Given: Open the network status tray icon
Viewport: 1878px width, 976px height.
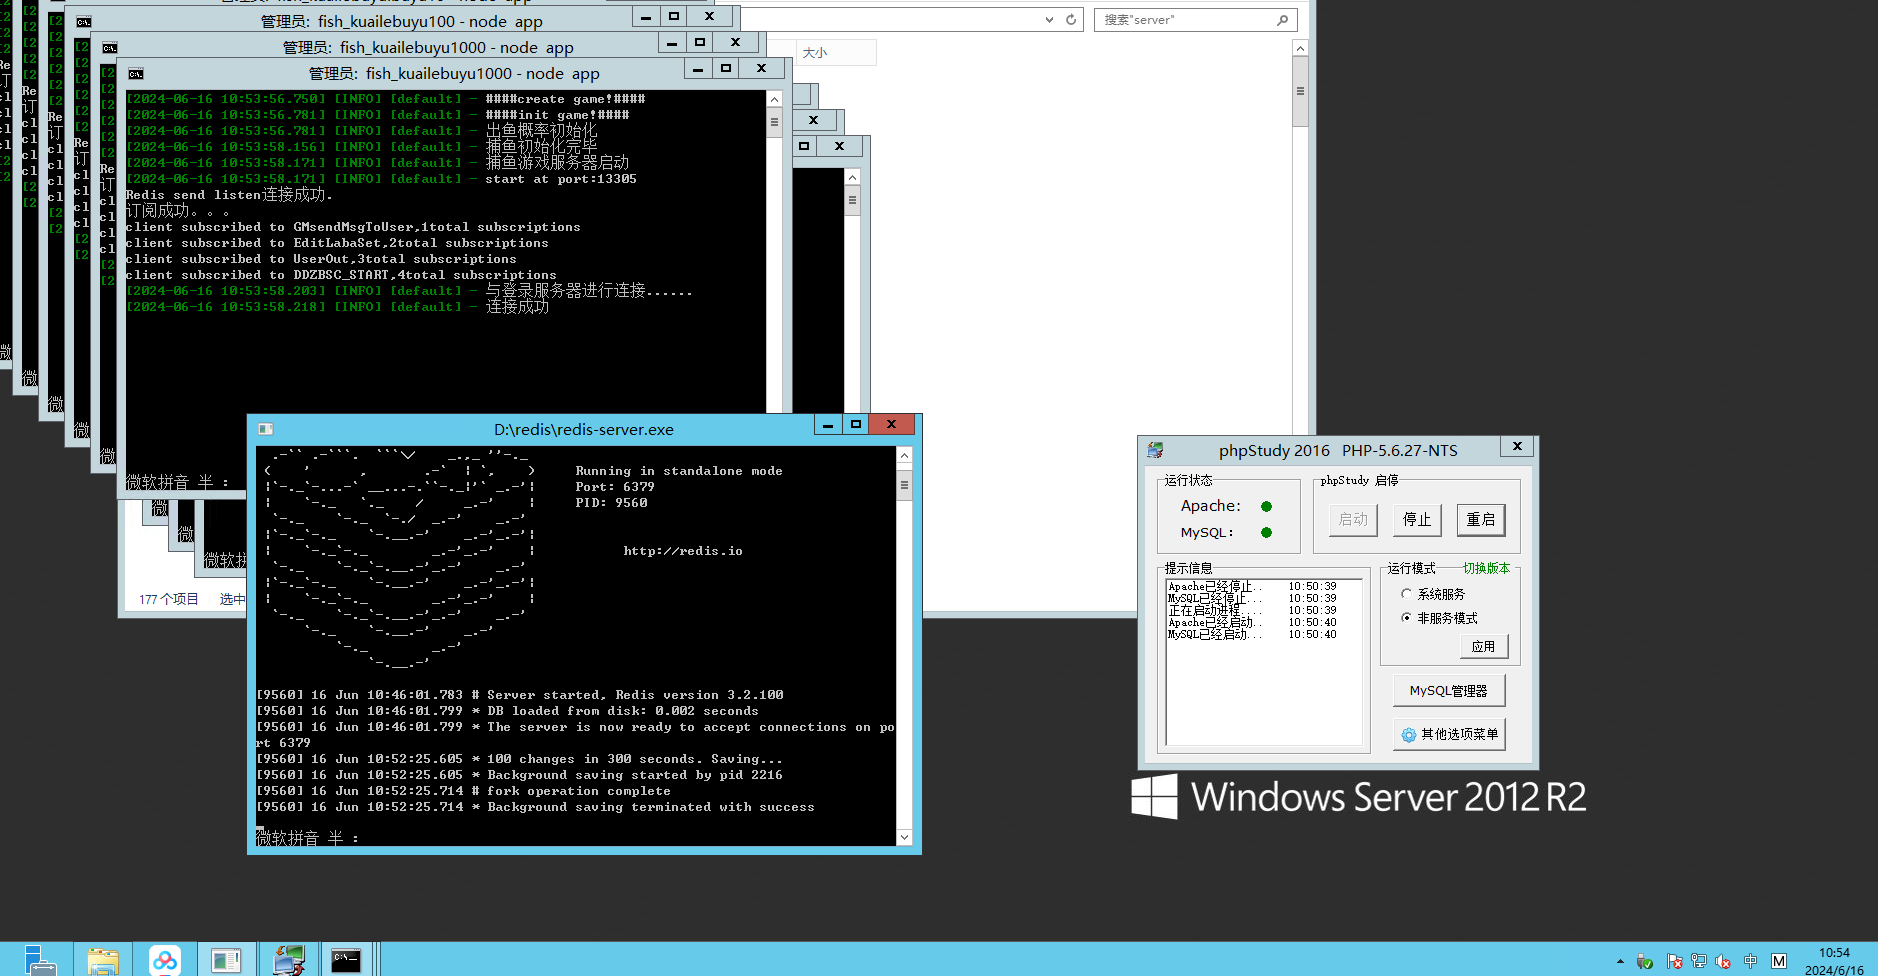Looking at the screenshot, I should [x=1699, y=962].
